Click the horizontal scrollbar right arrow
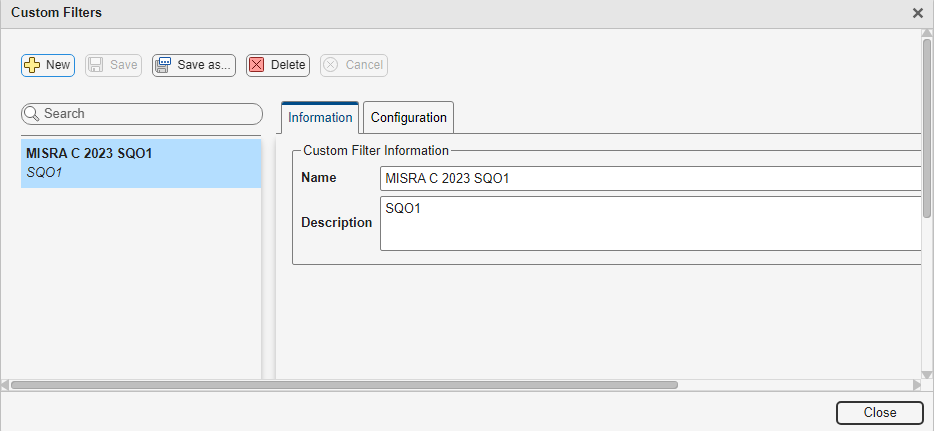Image resolution: width=934 pixels, height=431 pixels. (x=917, y=385)
